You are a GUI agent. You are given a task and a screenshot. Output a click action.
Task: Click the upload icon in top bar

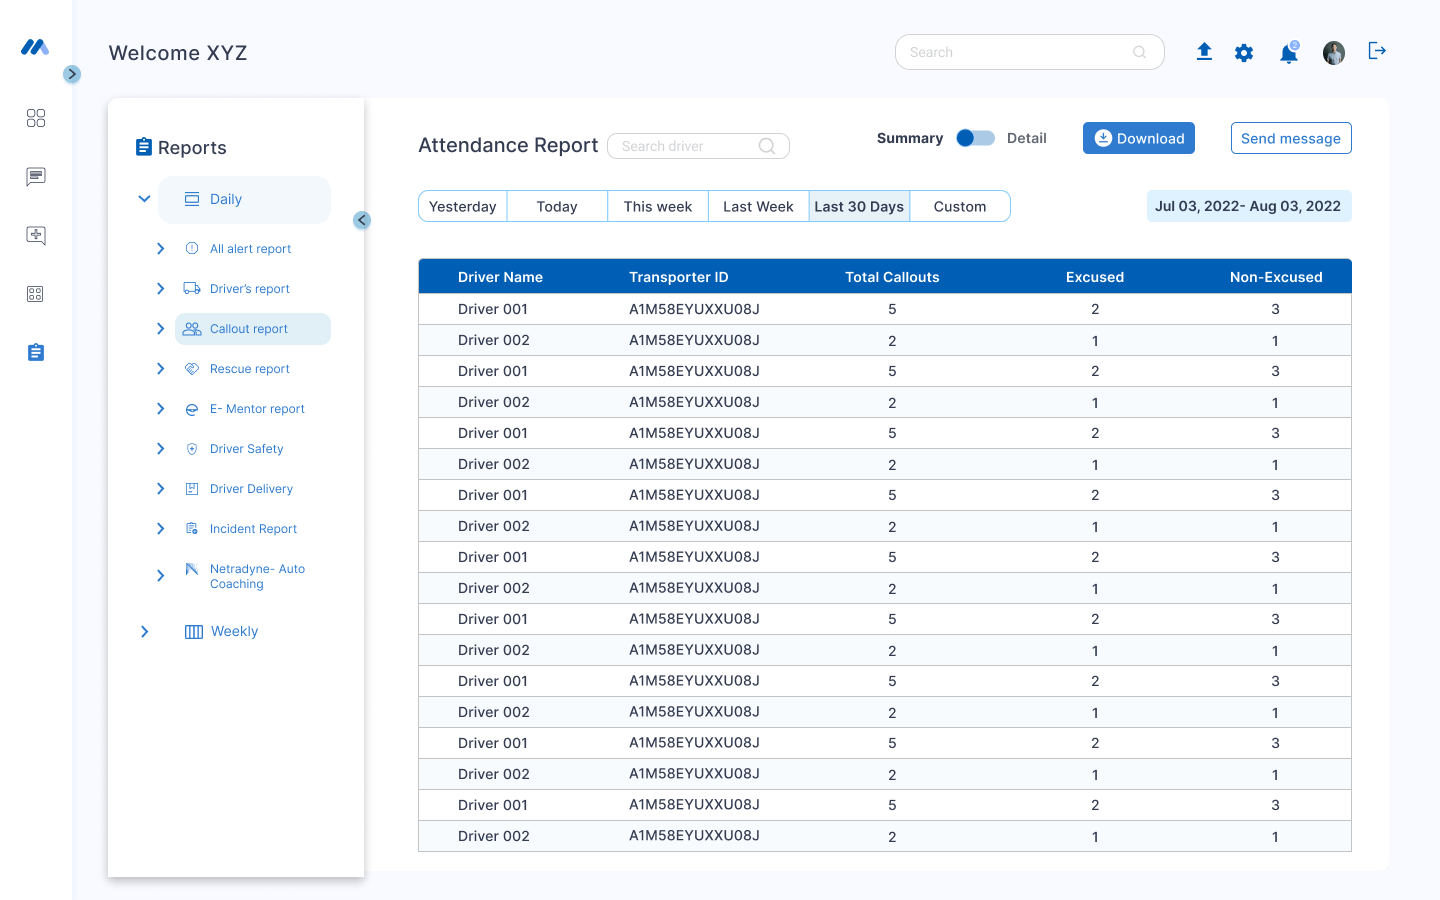coord(1204,52)
